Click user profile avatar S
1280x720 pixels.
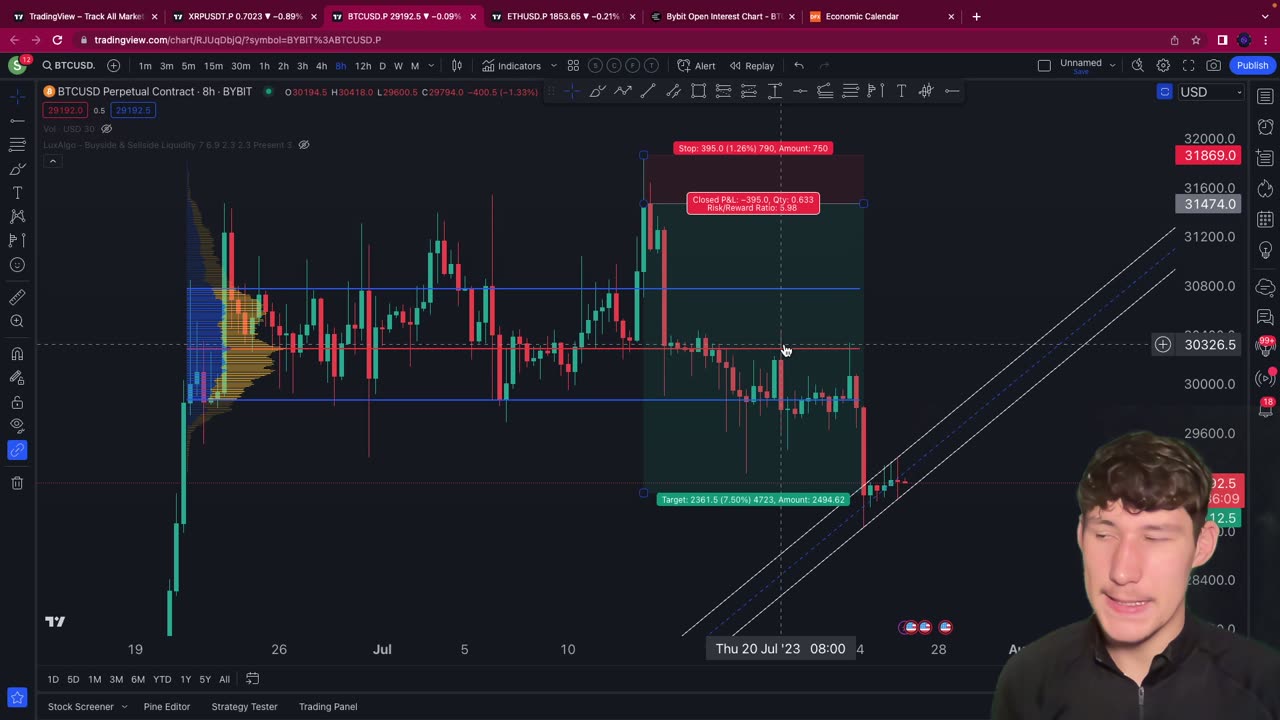(16, 65)
